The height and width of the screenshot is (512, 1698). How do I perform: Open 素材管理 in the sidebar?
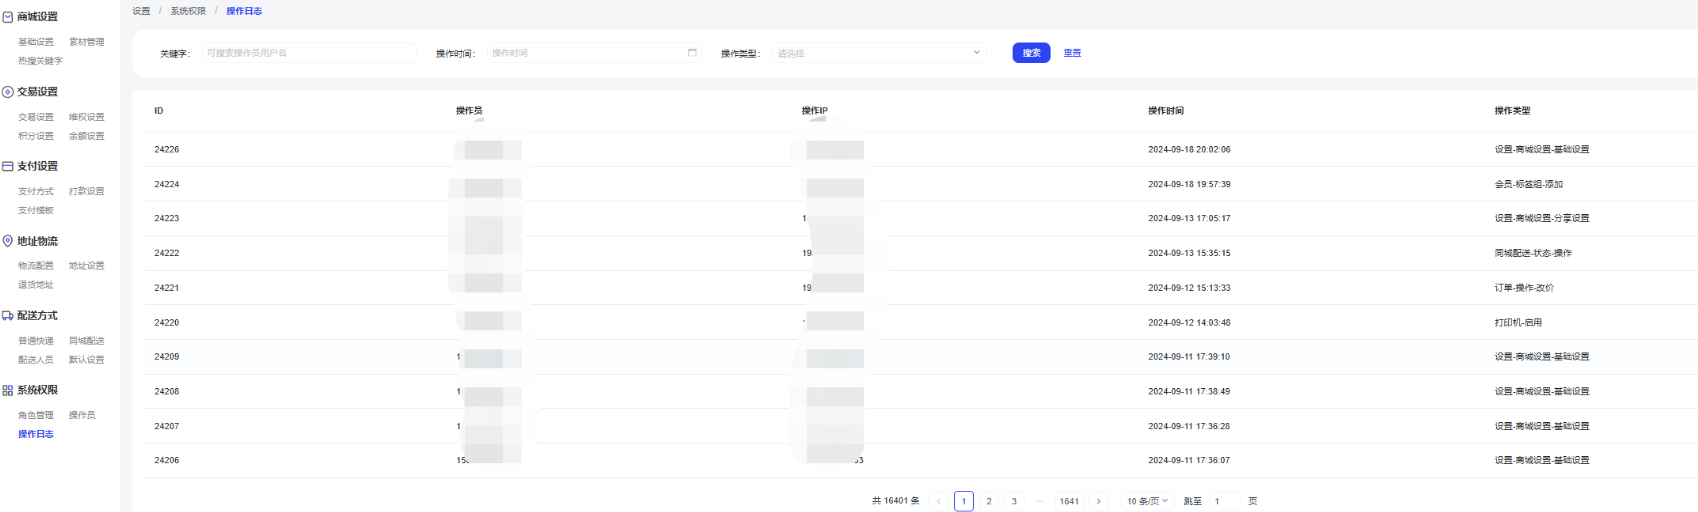coord(86,42)
